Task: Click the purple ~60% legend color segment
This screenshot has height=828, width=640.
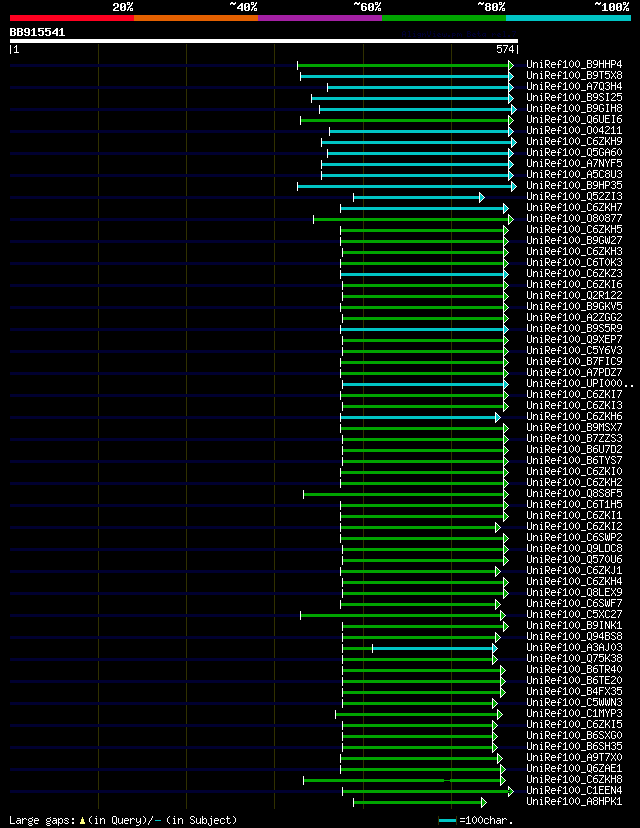Action: (x=320, y=18)
